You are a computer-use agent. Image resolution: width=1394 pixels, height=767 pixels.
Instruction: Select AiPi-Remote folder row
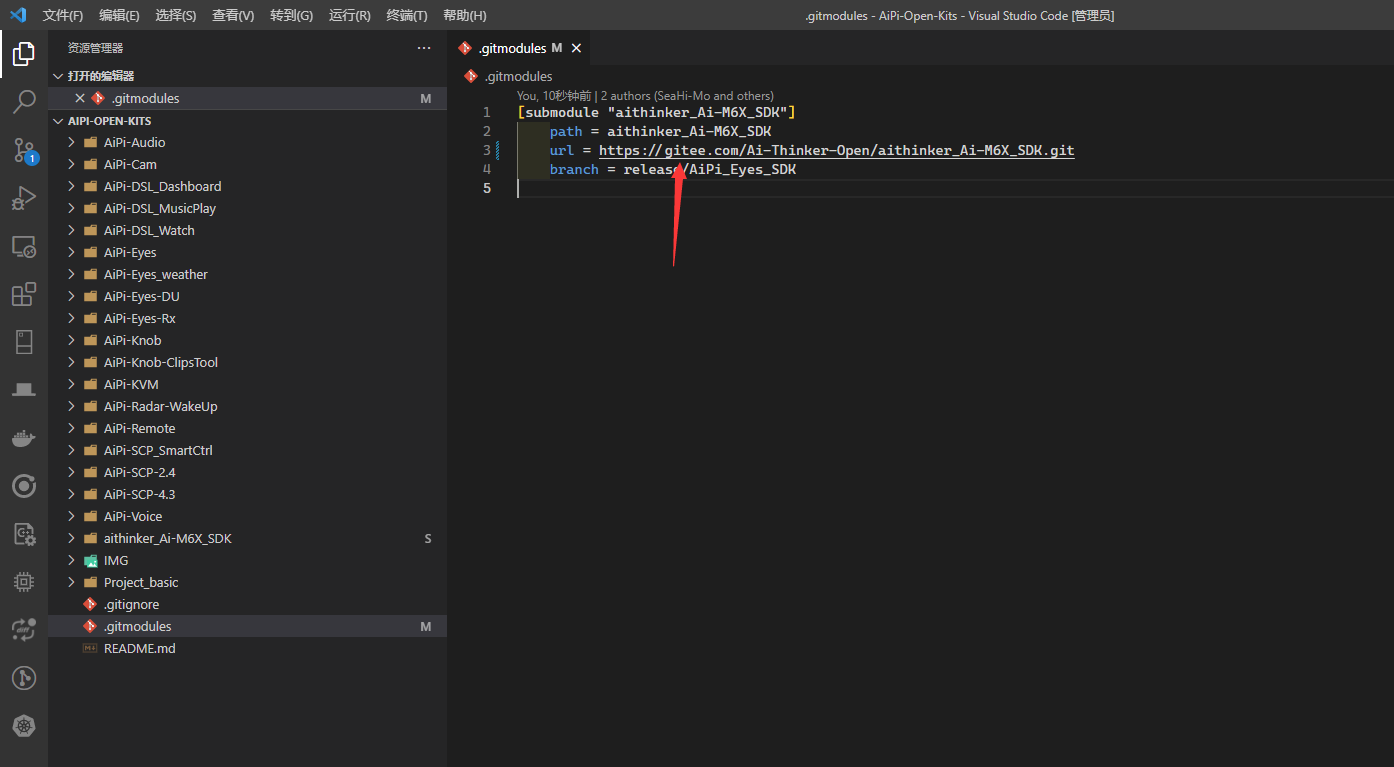pos(247,428)
